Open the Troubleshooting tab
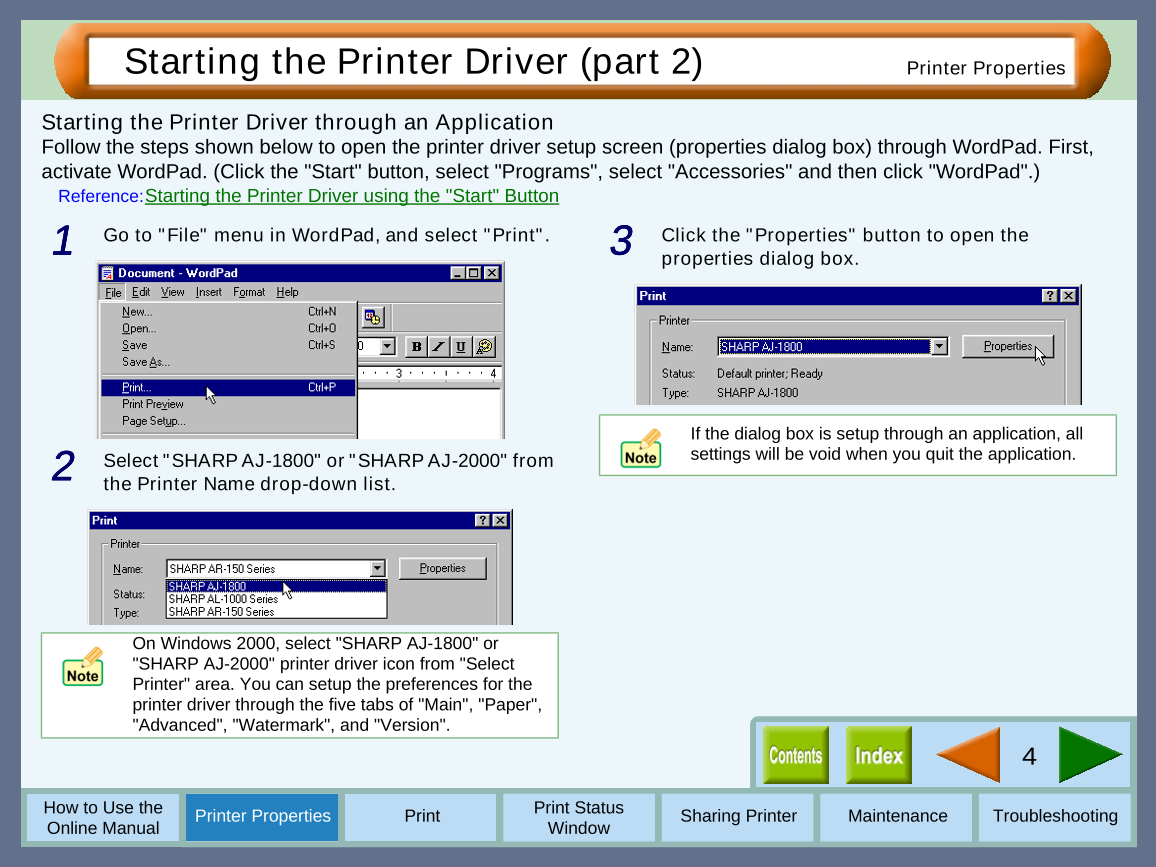The width and height of the screenshot is (1156, 867). (1055, 817)
